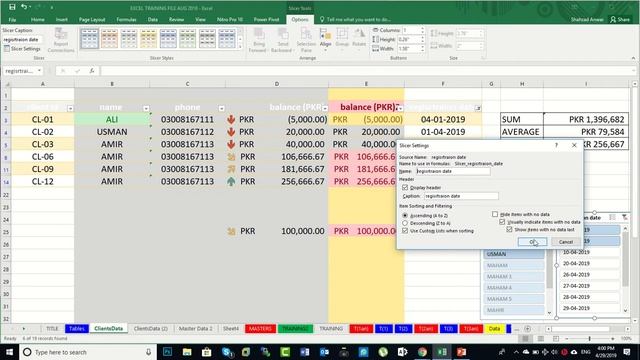Click the microphone icon in the search box
Viewport: 640px width, 360px height.
coord(148,352)
